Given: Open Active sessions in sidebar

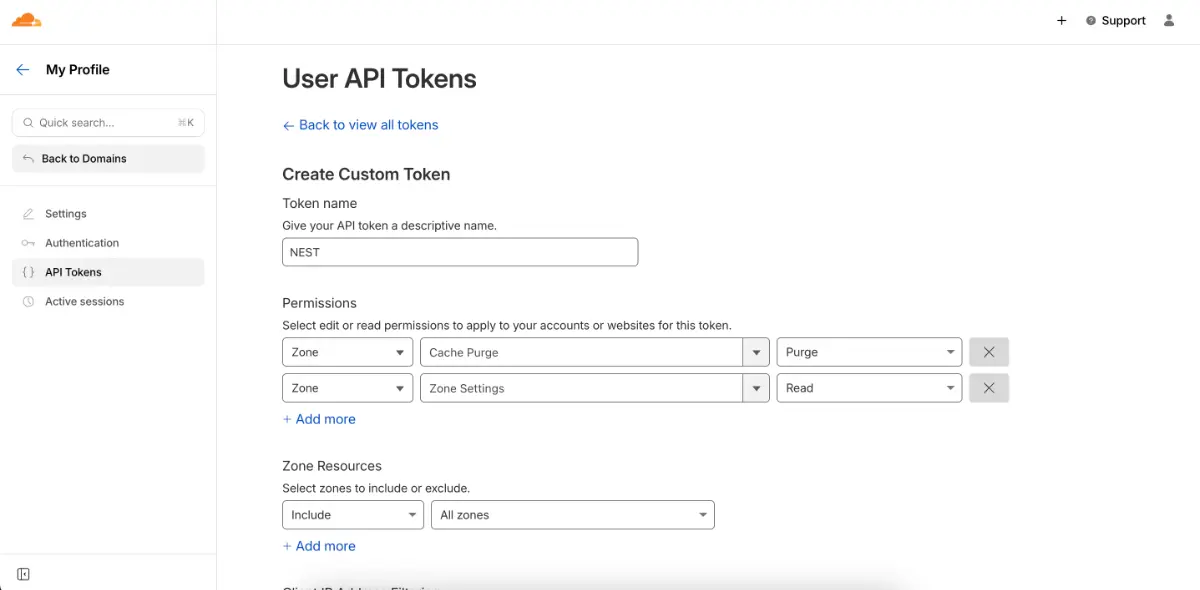Looking at the screenshot, I should point(84,301).
